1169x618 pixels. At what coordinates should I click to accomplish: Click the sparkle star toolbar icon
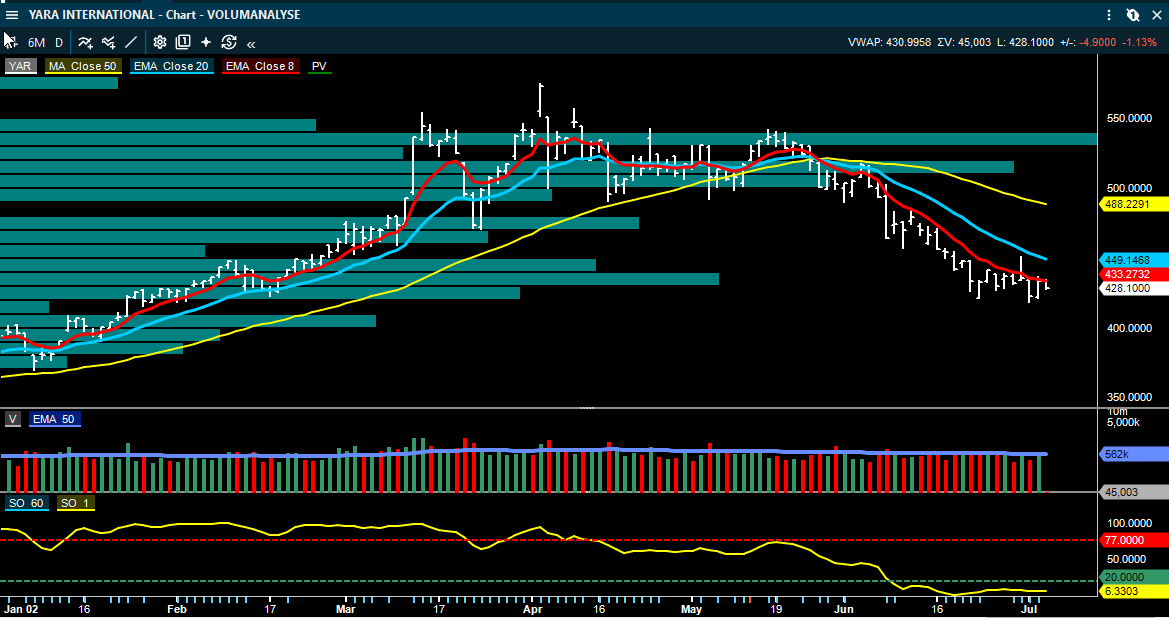(206, 42)
